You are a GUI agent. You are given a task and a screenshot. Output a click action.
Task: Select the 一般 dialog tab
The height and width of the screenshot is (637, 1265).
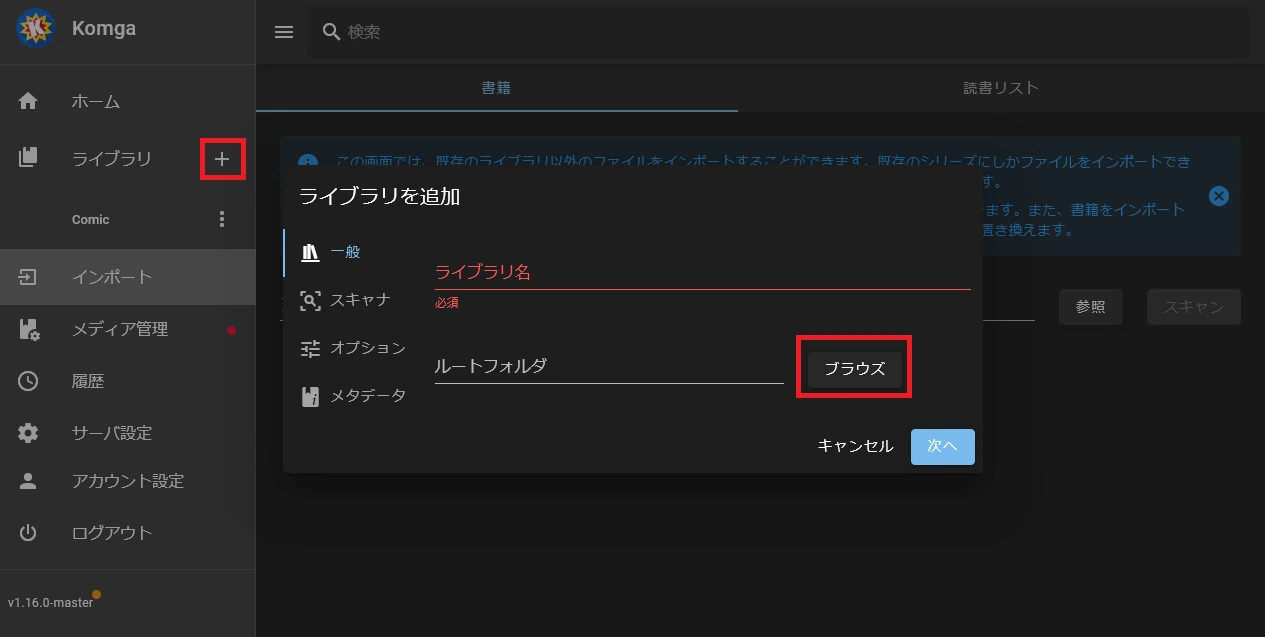point(345,252)
